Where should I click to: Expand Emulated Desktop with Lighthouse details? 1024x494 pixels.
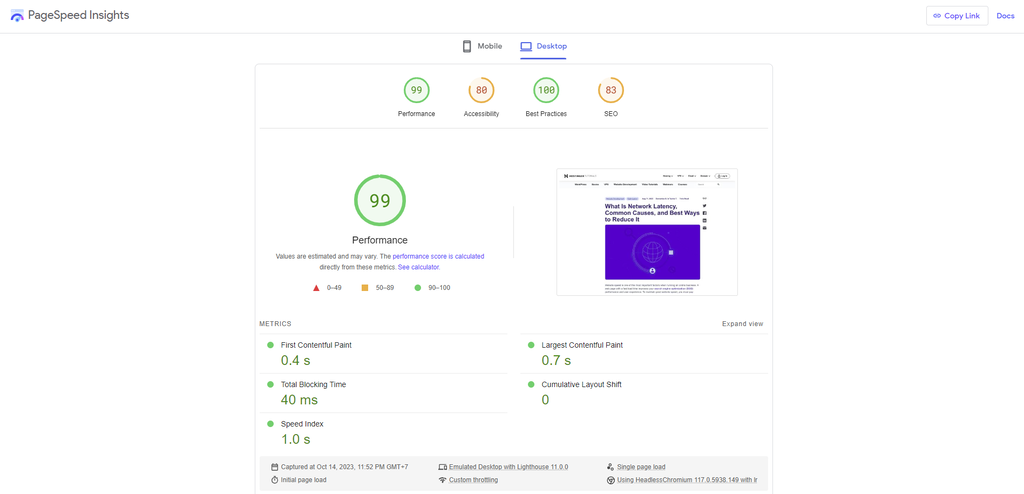point(508,467)
